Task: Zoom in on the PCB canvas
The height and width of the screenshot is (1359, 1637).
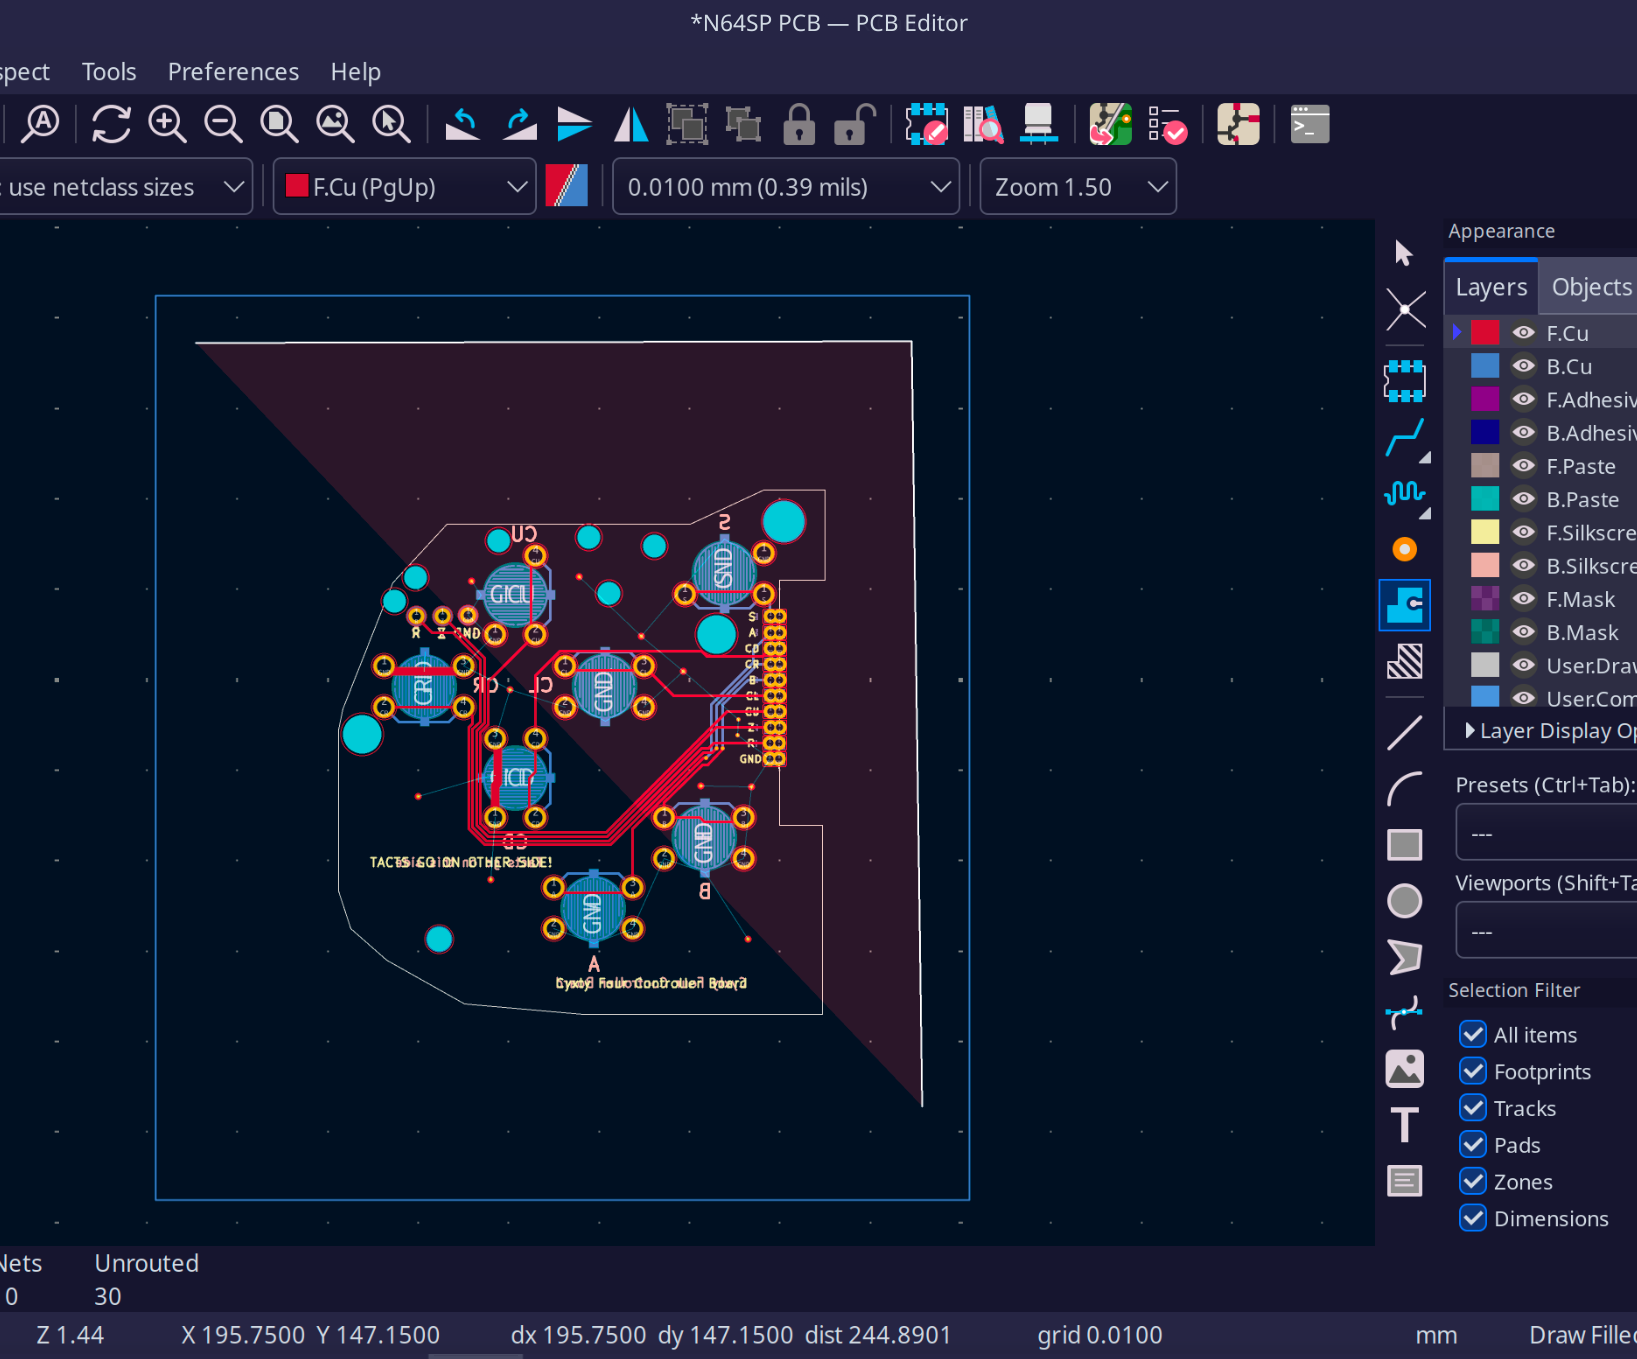Action: pyautogui.click(x=167, y=124)
